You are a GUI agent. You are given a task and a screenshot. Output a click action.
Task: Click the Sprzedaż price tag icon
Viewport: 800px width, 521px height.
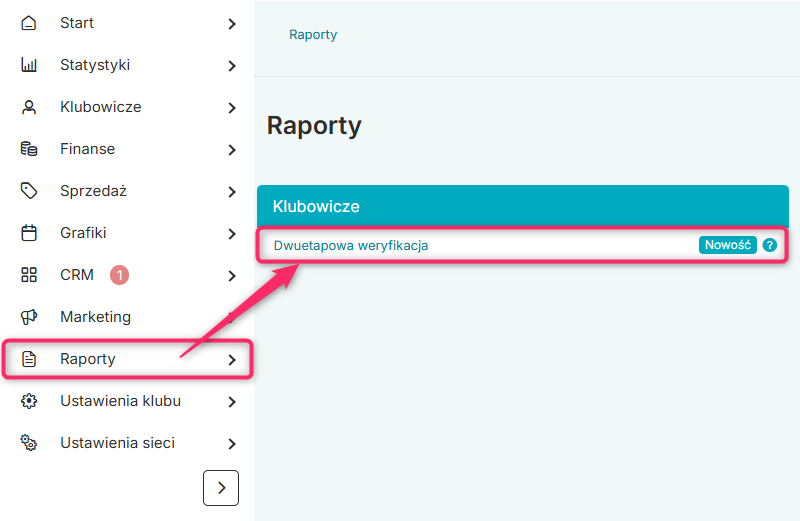click(29, 191)
